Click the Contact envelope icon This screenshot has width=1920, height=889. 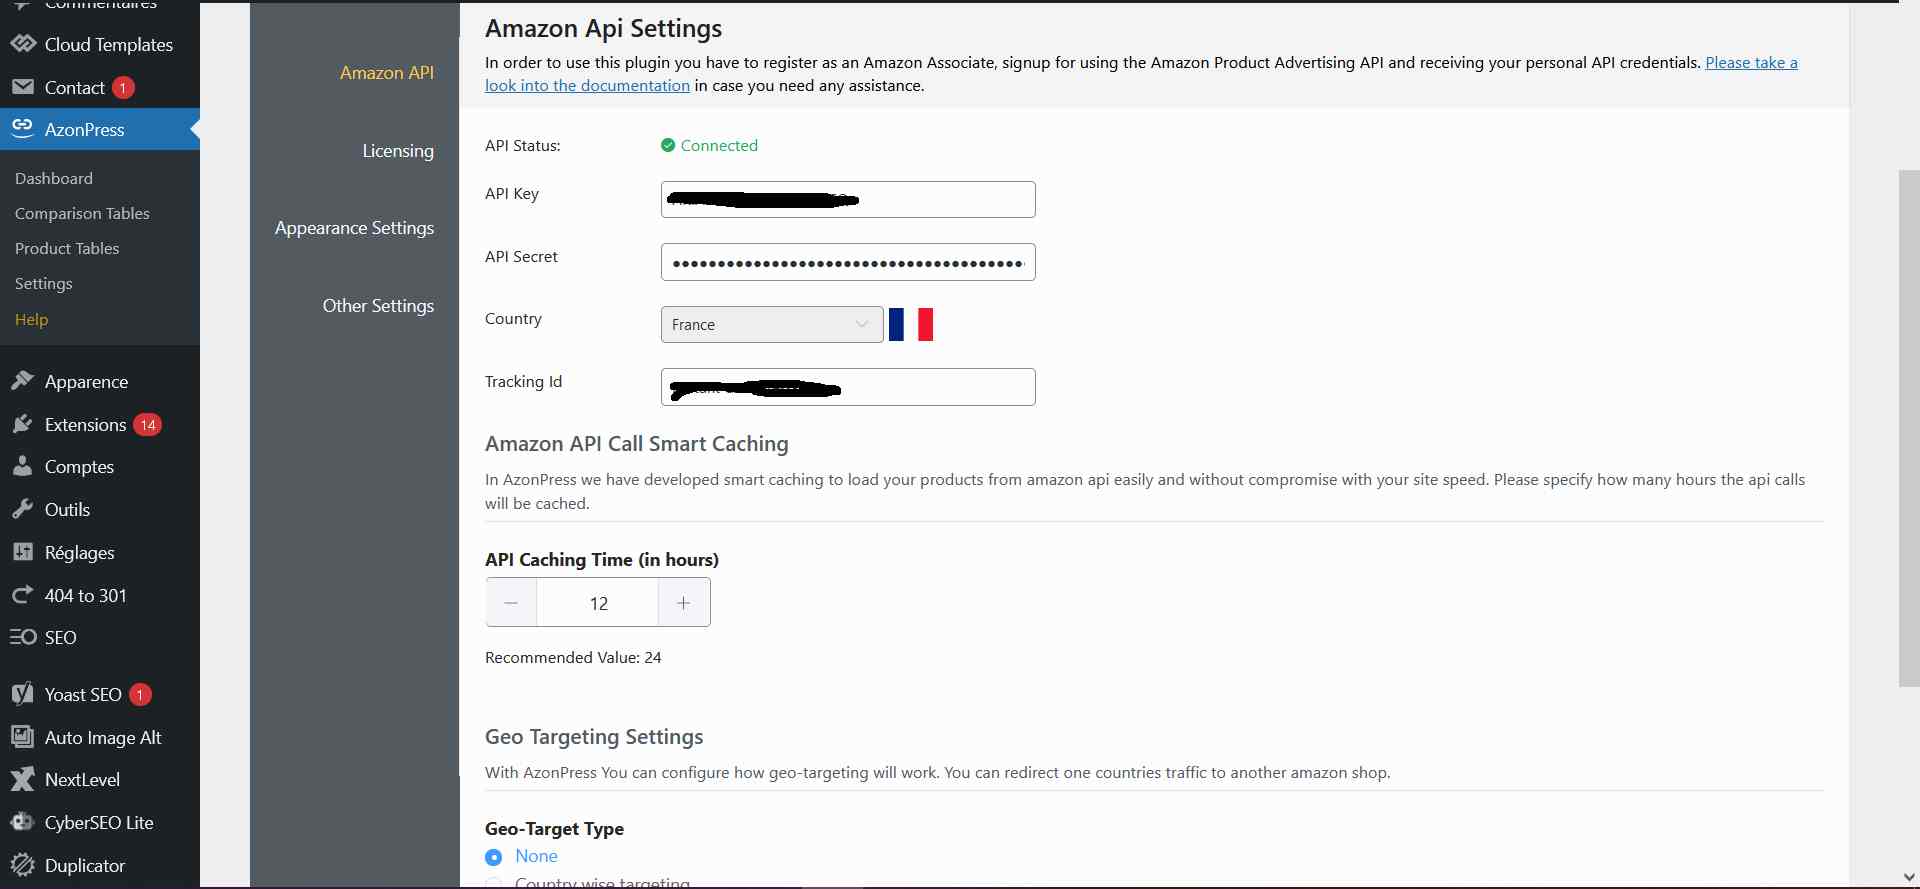pyautogui.click(x=23, y=87)
